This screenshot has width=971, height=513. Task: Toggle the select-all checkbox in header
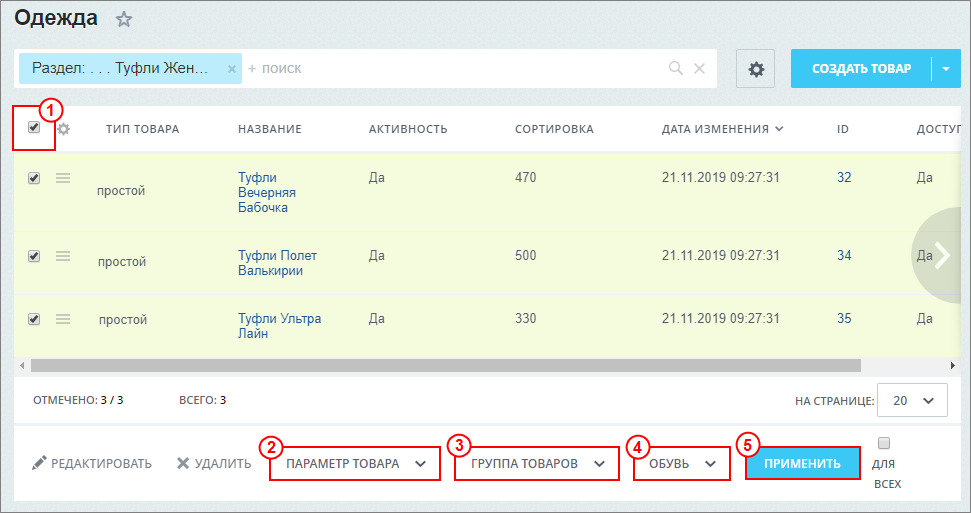34,128
